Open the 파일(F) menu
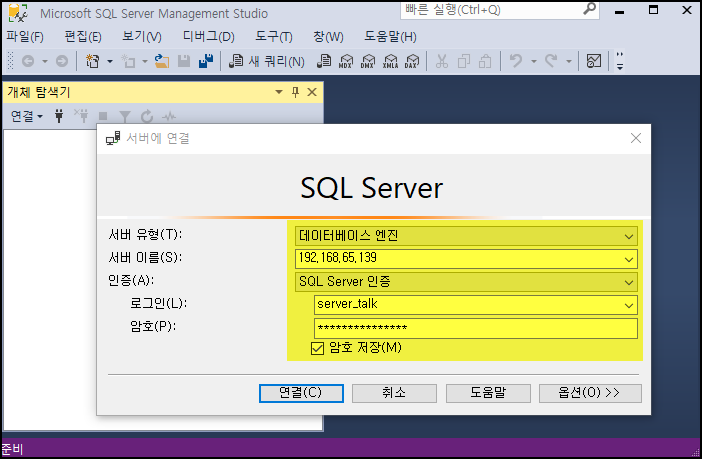This screenshot has width=702, height=459. [x=25, y=37]
